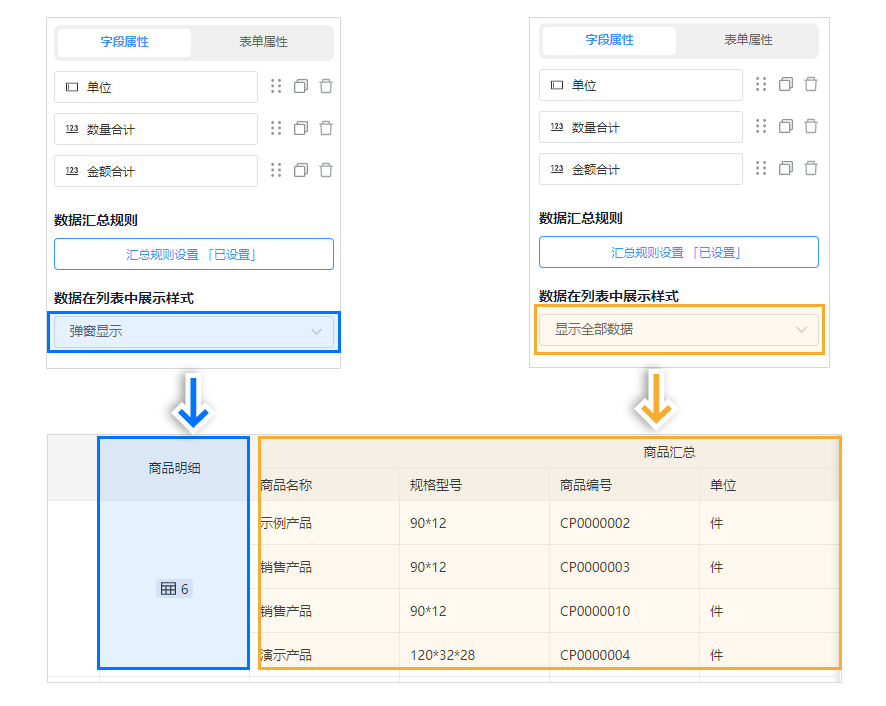Open the 弹窗显示 dropdown

(193, 331)
